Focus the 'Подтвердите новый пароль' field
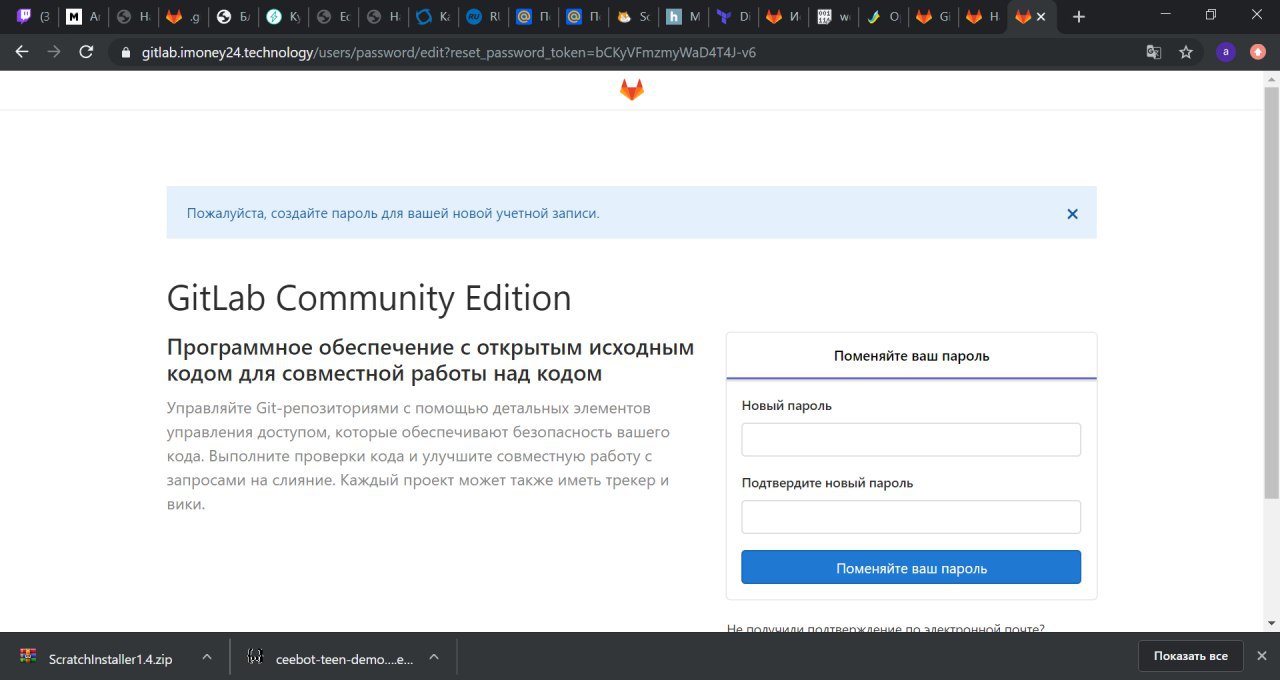The width and height of the screenshot is (1280, 680). (911, 517)
